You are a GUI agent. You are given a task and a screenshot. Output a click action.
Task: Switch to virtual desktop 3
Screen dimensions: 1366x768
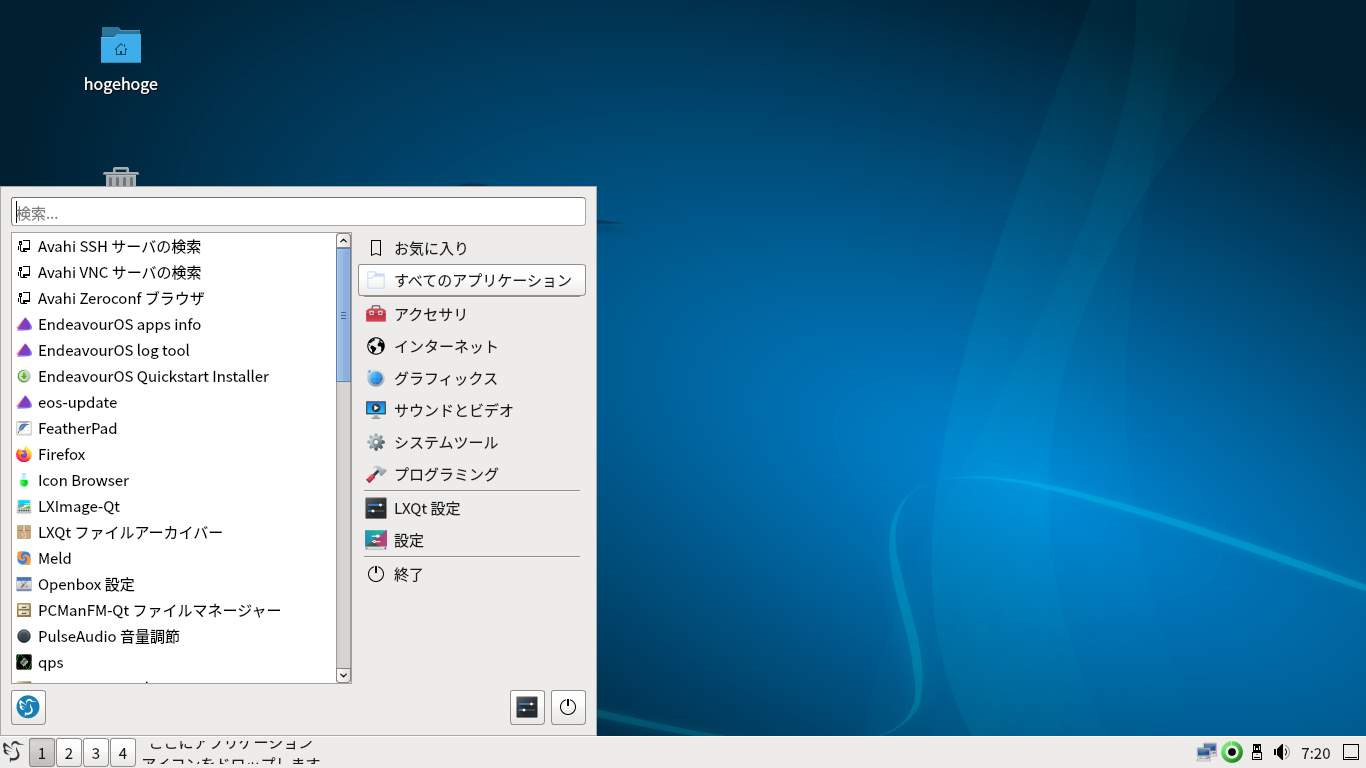pos(96,753)
